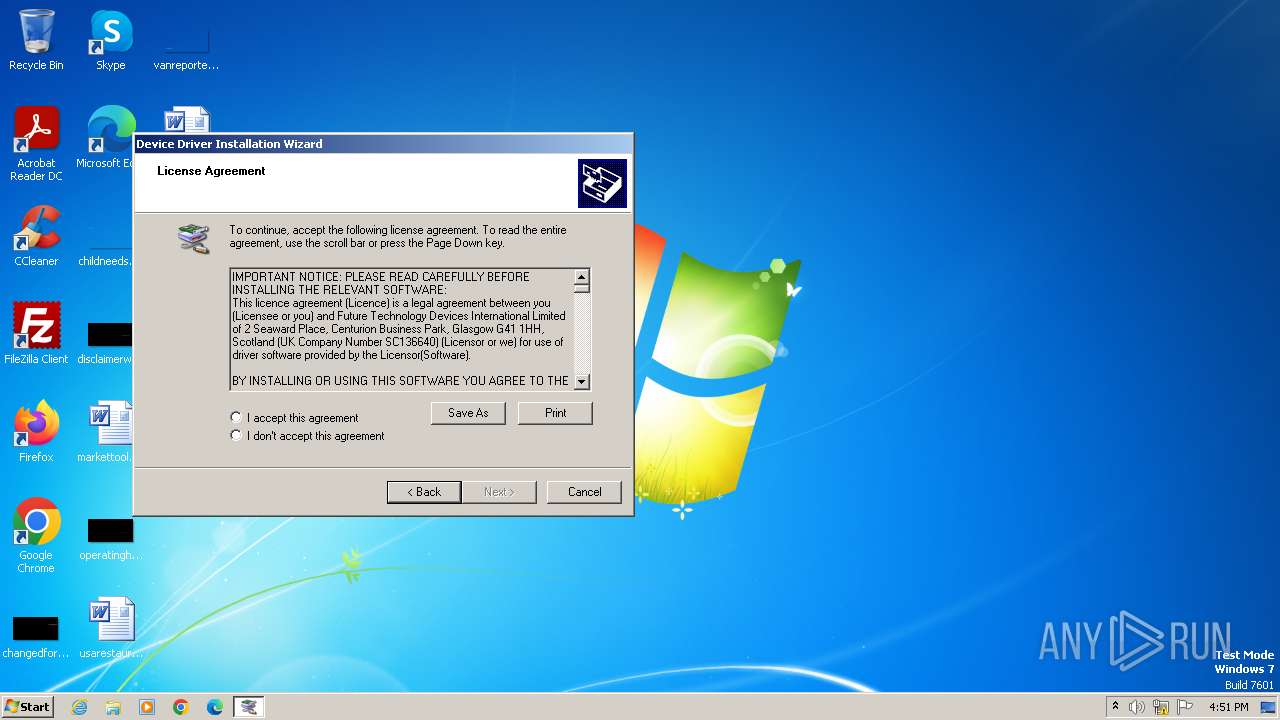
Task: Click the 'License Agreement' heading text
Action: pos(211,171)
